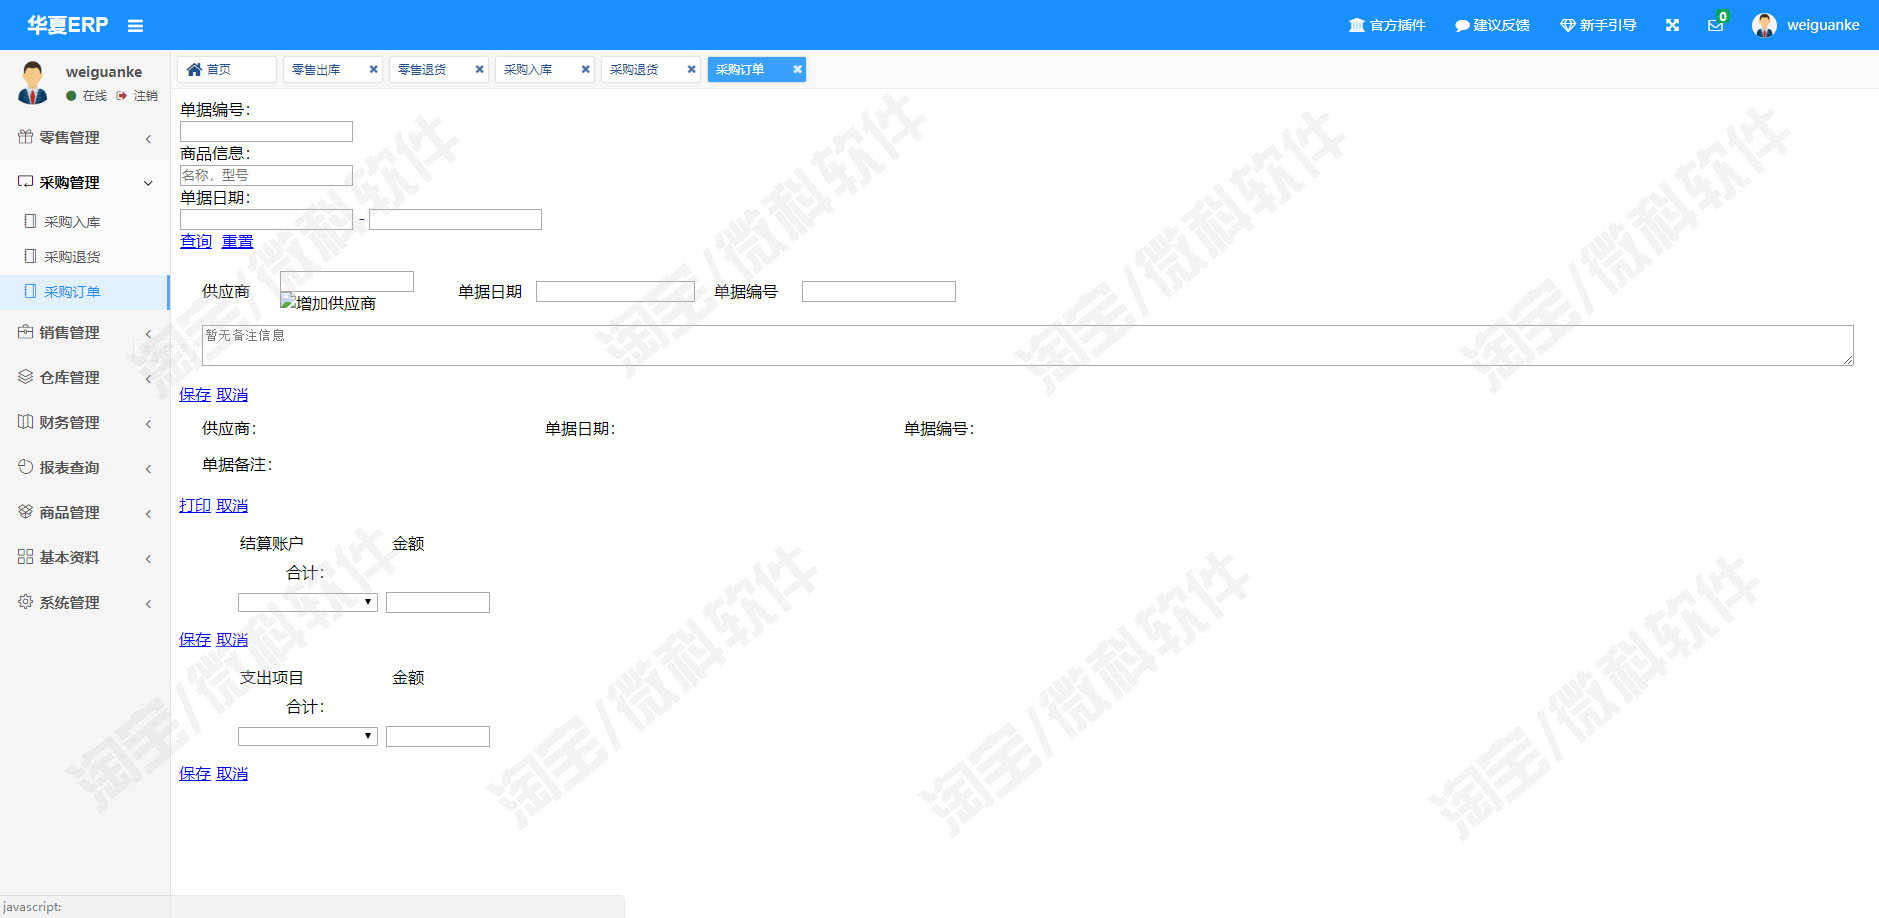Screen dimensions: 1879x918
Task: Click the 系统管理 gear icon
Action: tap(25, 602)
